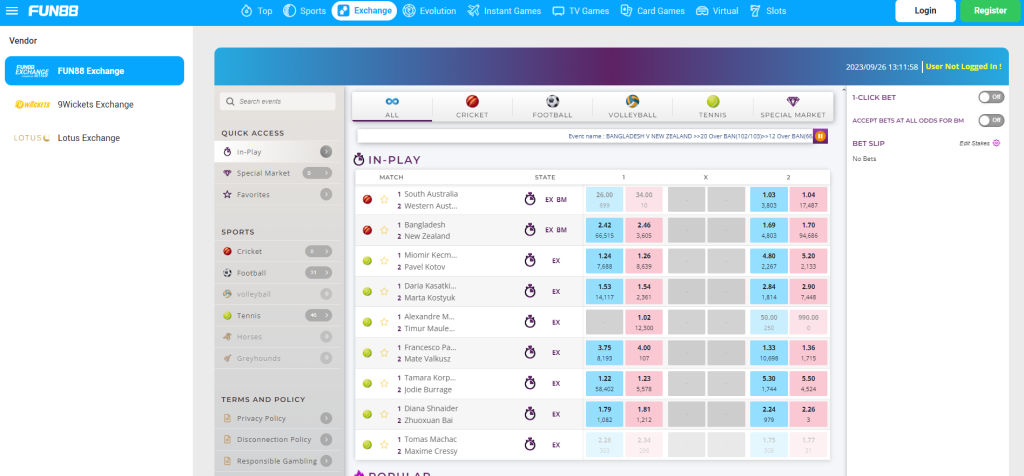Open the Sports navigation item
This screenshot has height=476, width=1024.
304,11
